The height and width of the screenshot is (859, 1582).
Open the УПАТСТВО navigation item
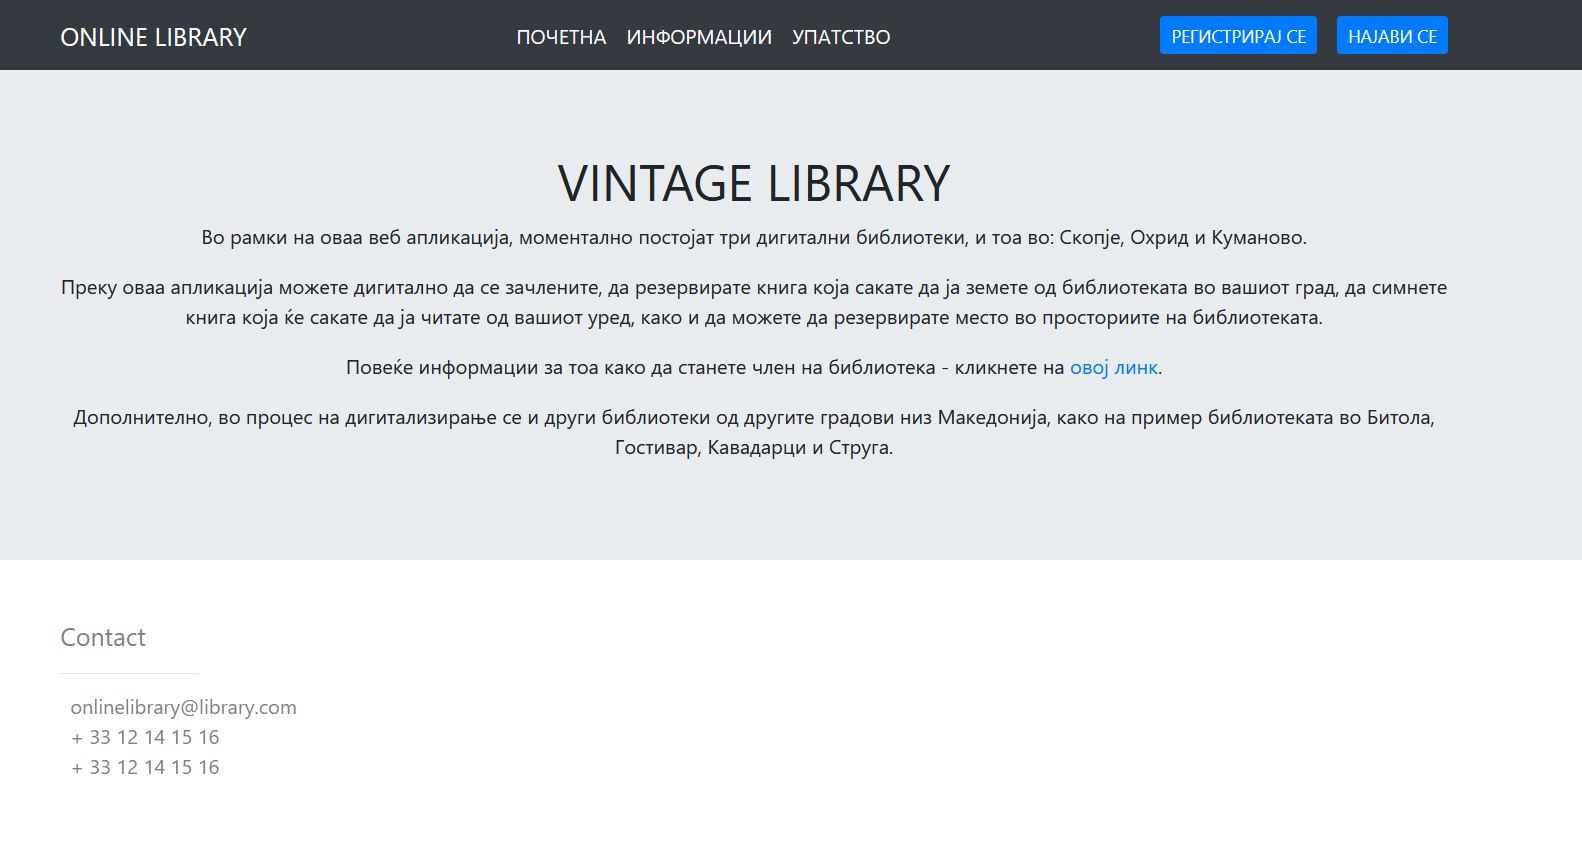(841, 37)
